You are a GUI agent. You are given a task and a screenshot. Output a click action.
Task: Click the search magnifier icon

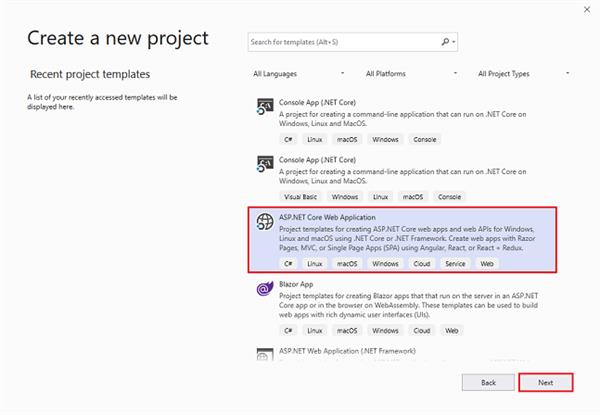(445, 42)
